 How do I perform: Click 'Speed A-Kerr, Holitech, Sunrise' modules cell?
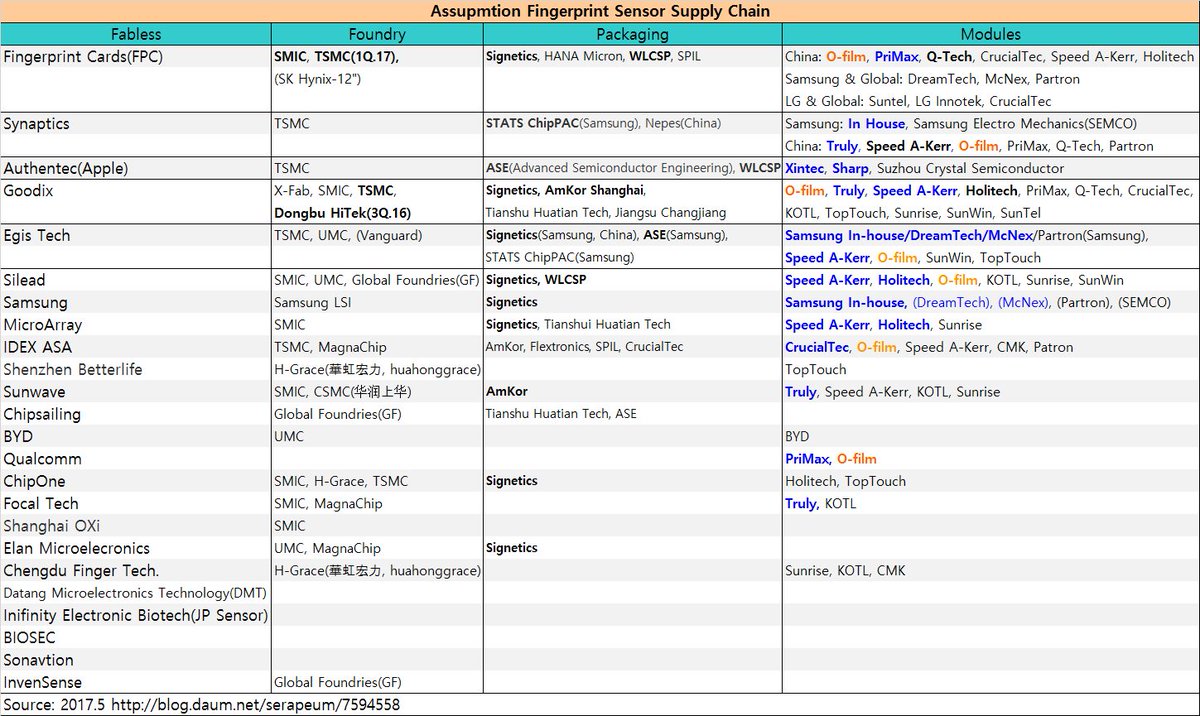883,325
